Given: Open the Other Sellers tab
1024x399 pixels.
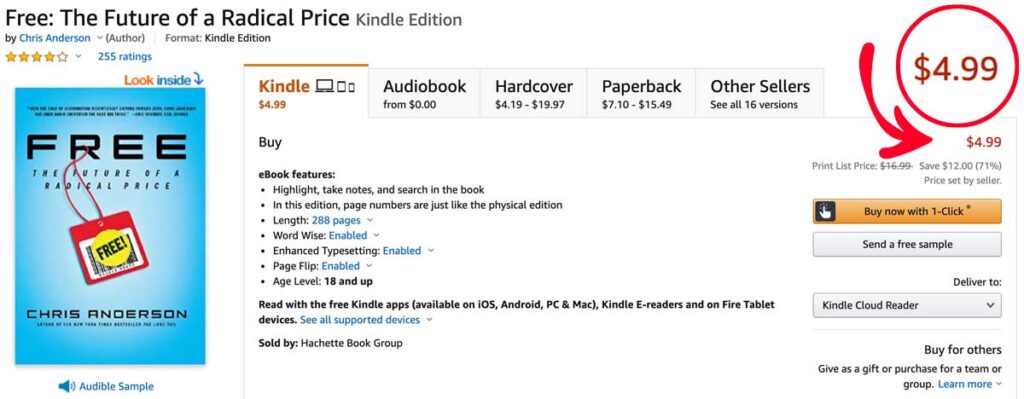Looking at the screenshot, I should (760, 93).
